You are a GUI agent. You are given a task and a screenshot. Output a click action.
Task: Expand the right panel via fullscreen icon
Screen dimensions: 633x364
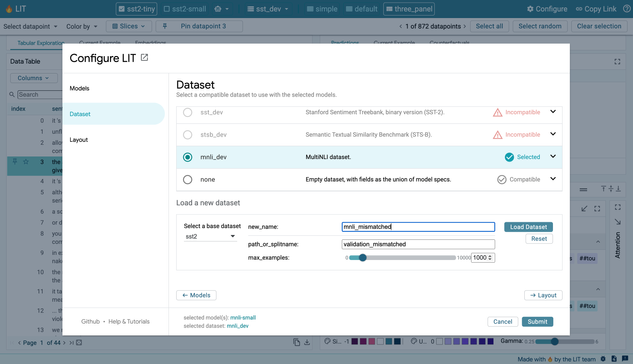(x=617, y=62)
